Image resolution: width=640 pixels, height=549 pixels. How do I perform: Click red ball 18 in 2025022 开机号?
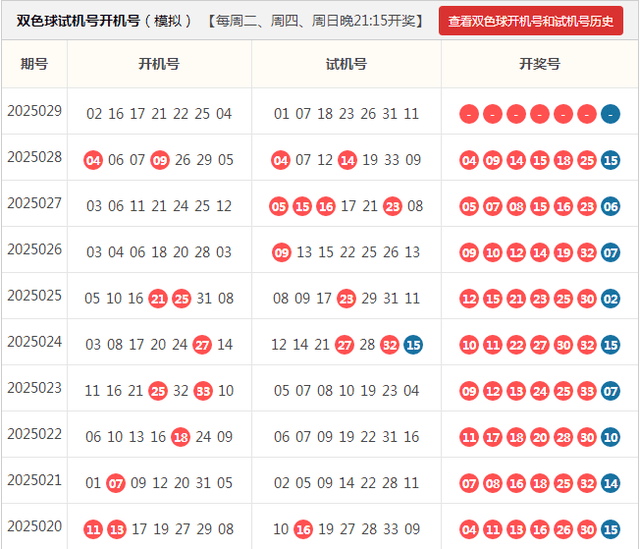[180, 437]
